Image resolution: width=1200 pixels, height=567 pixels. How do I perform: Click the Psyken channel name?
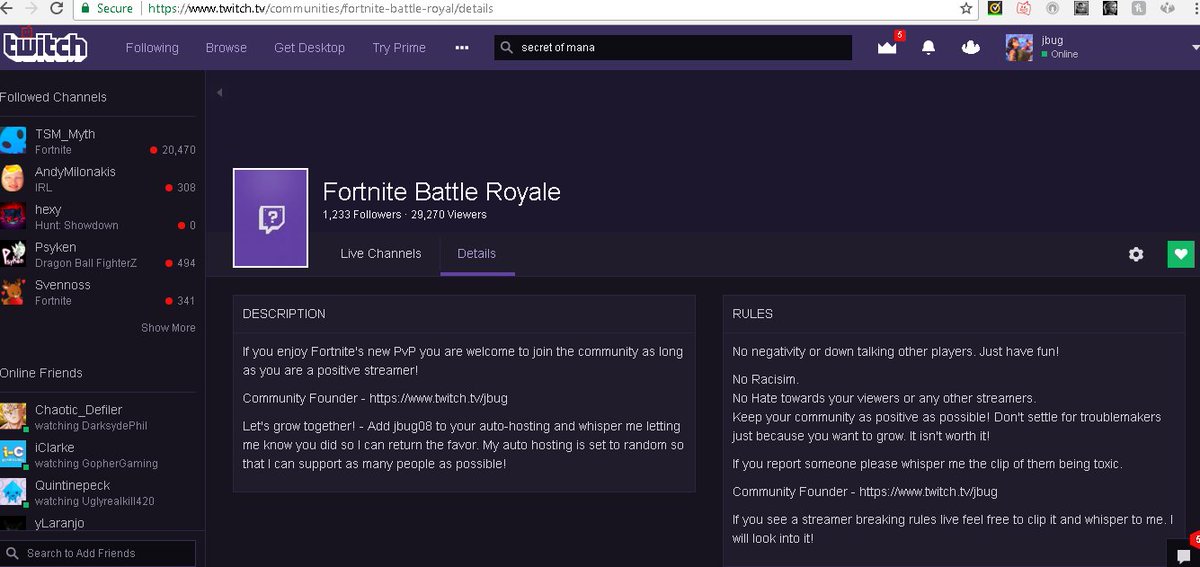(55, 247)
